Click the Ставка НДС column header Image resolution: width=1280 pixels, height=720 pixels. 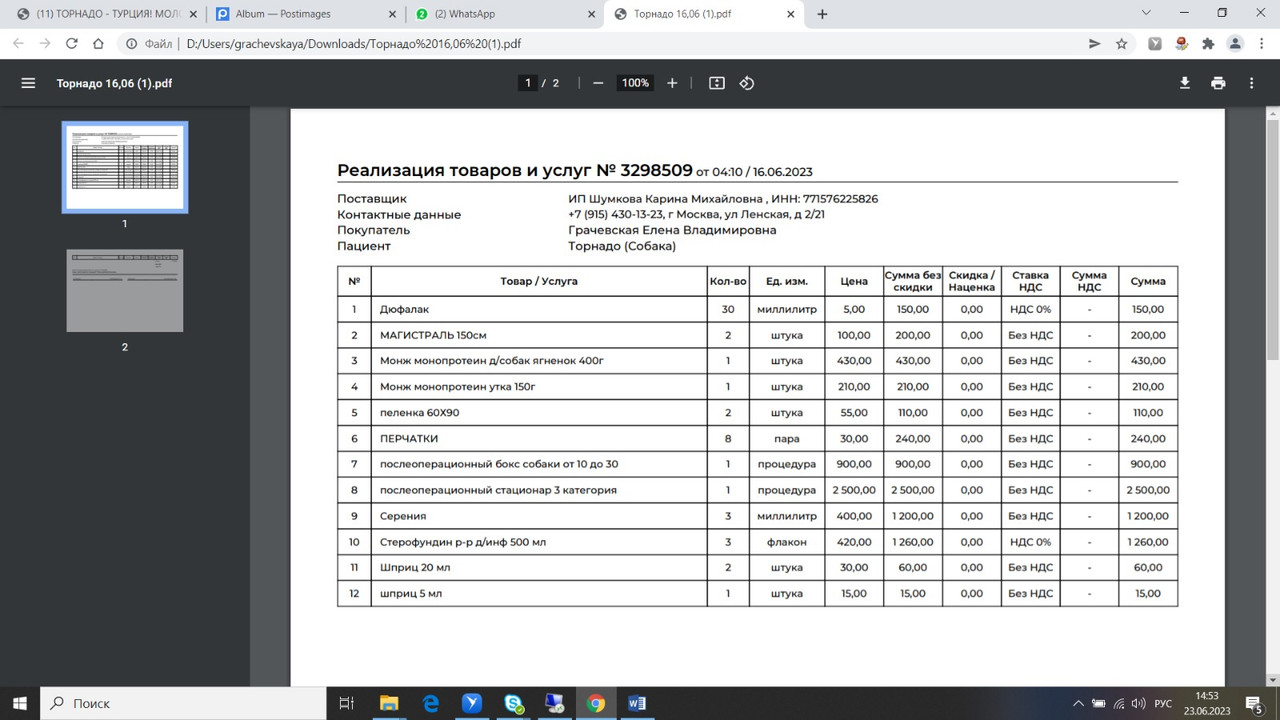coord(1030,281)
